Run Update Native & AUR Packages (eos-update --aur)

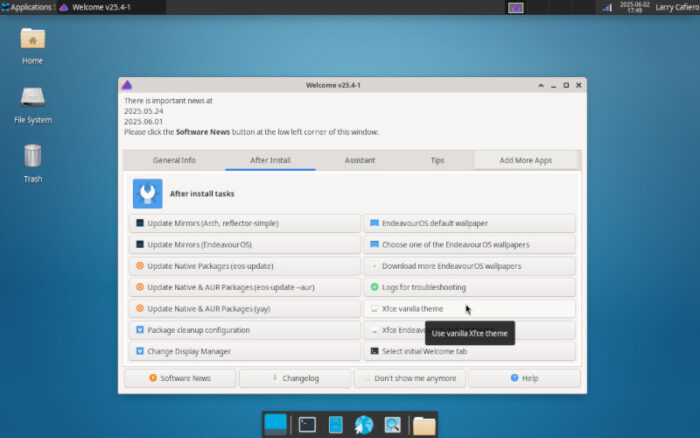pyautogui.click(x=245, y=288)
